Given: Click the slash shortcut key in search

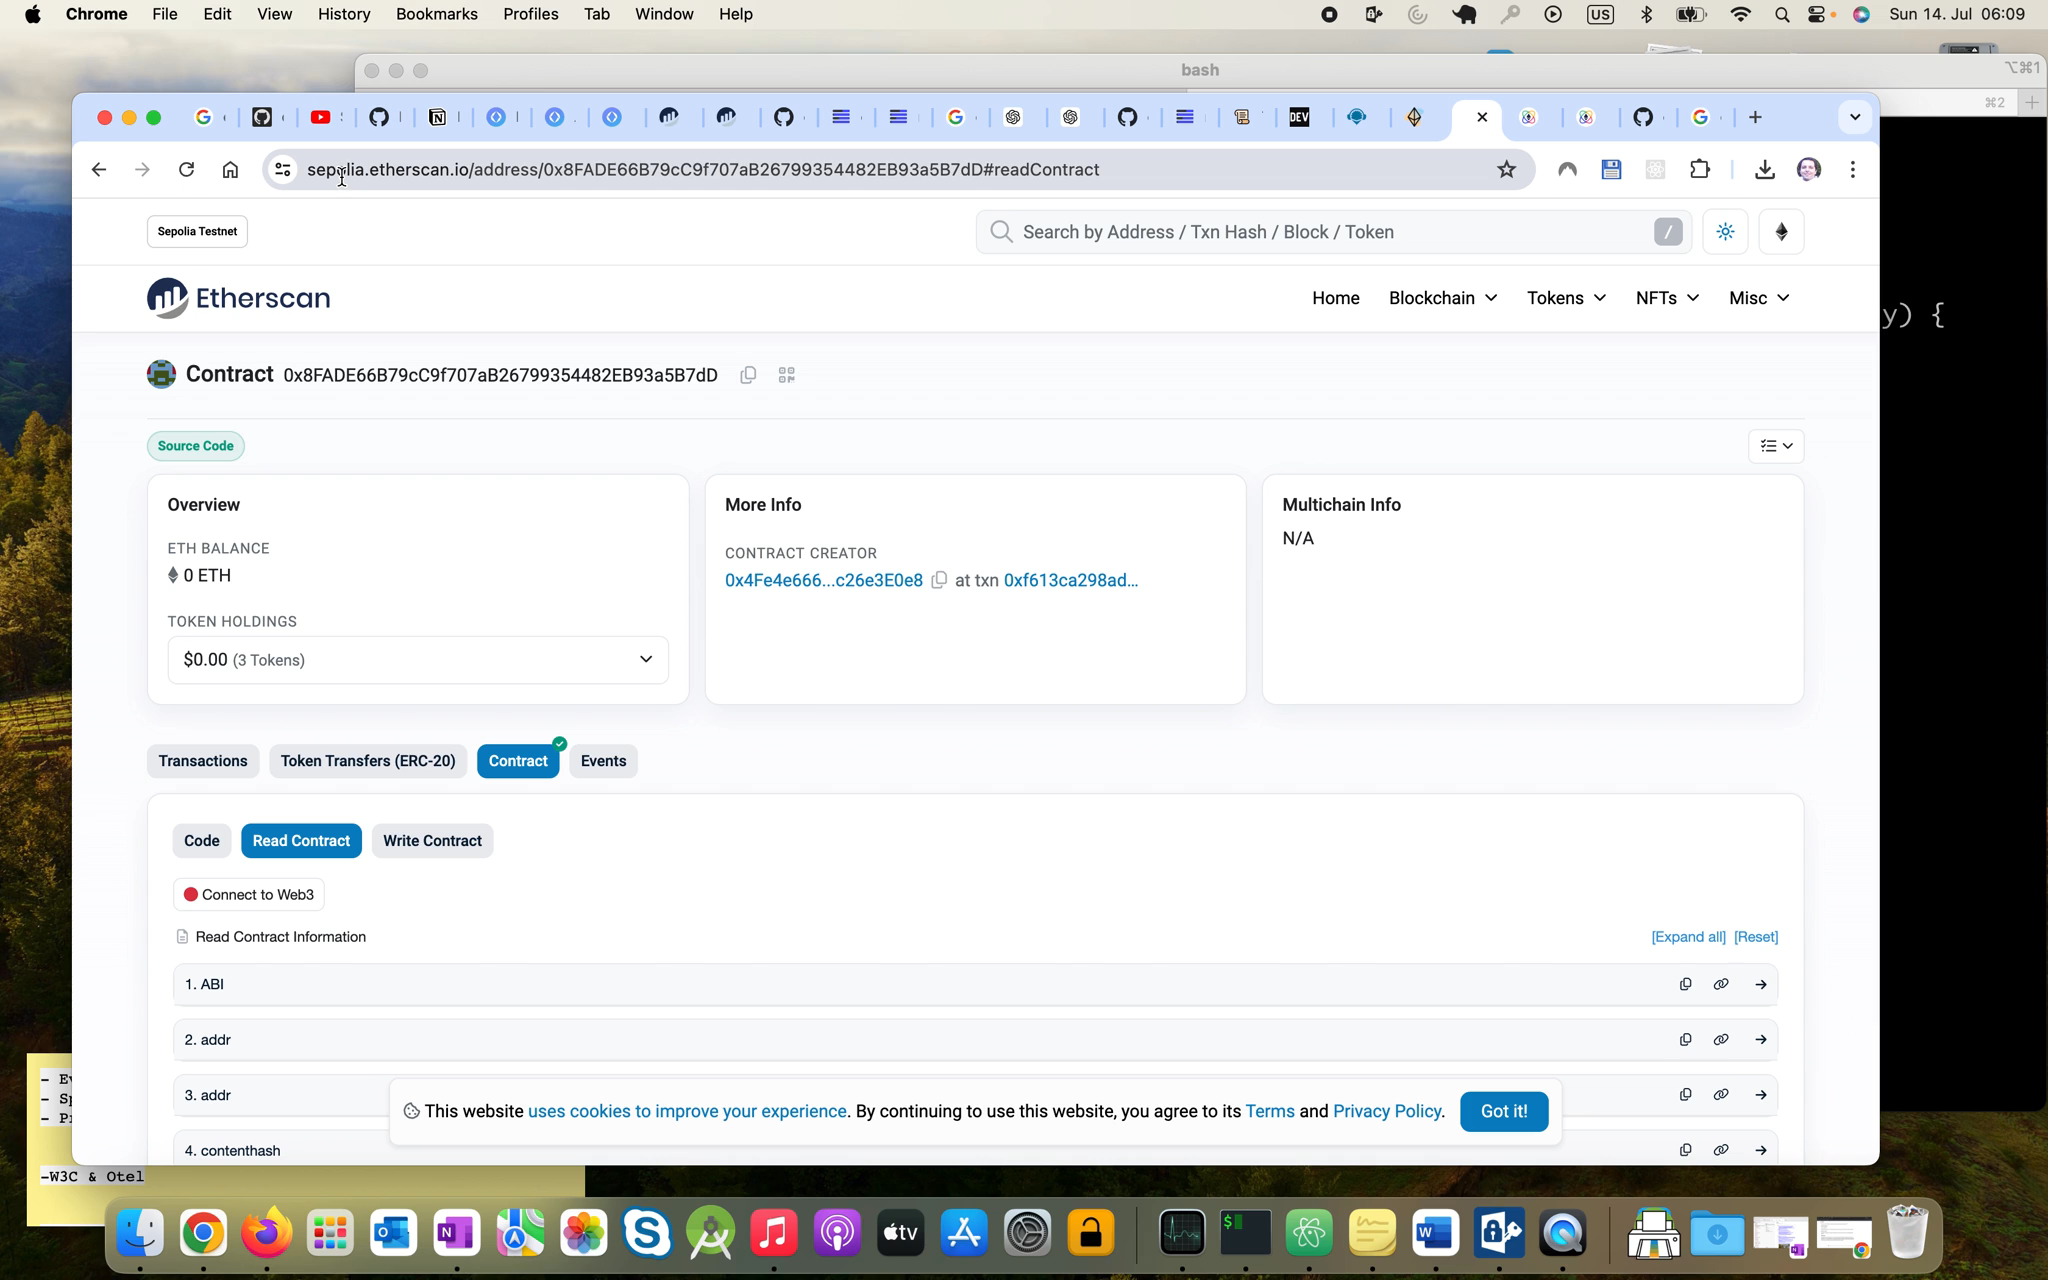Looking at the screenshot, I should [1668, 232].
